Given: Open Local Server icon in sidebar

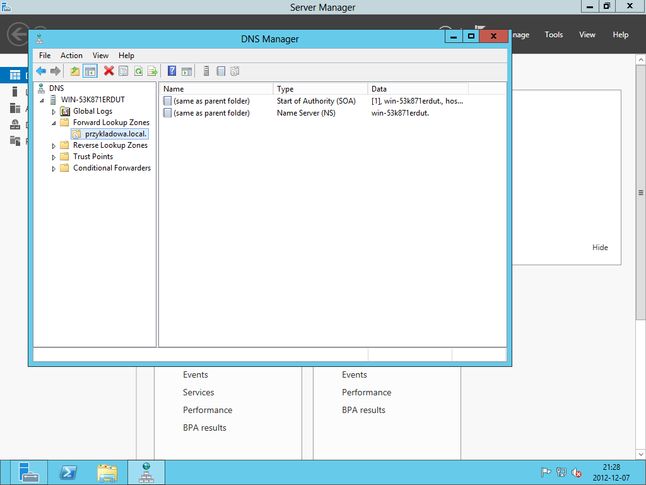Looking at the screenshot, I should (x=15, y=91).
